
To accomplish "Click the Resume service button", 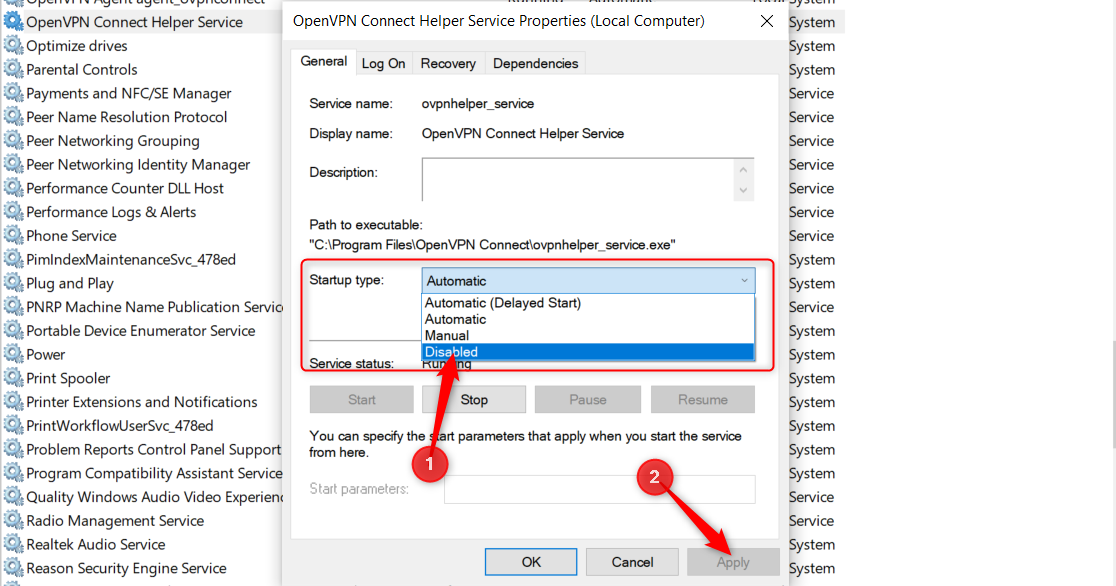I will (702, 399).
